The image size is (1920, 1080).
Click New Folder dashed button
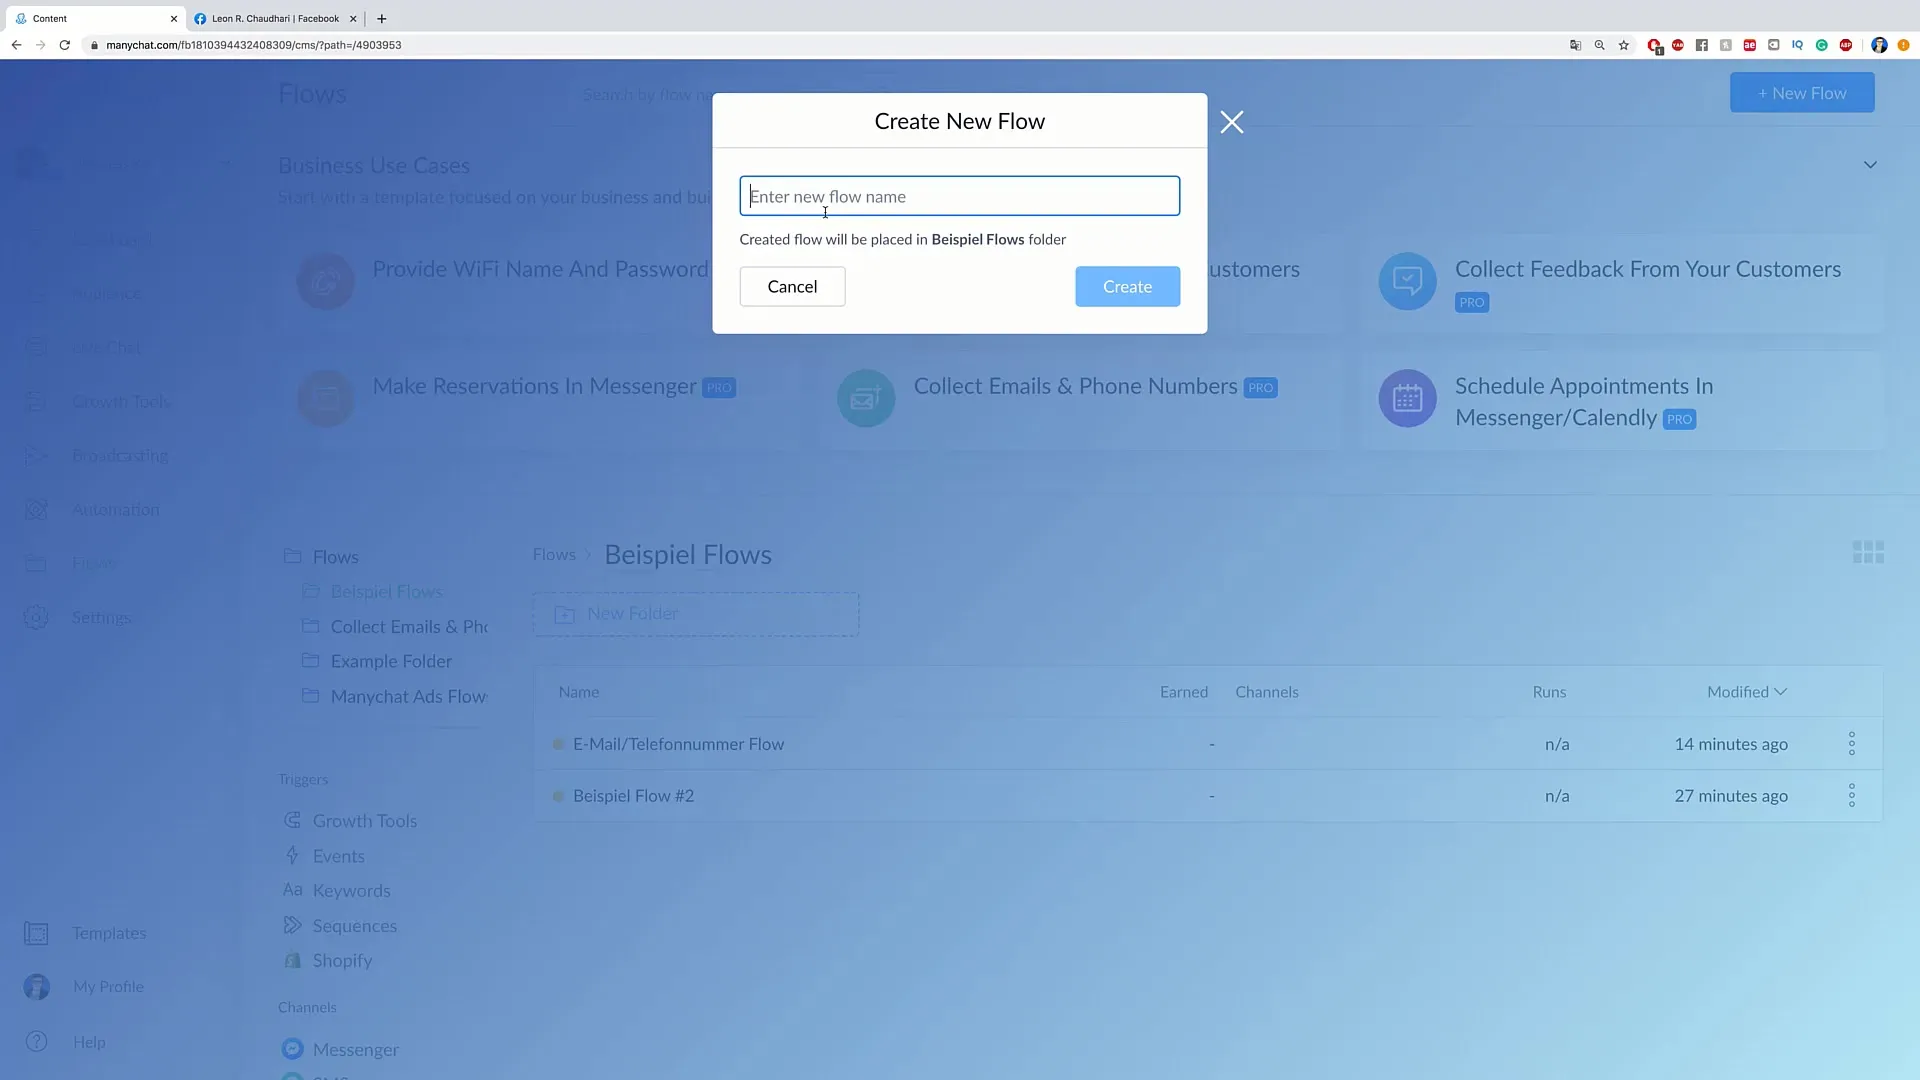coord(696,614)
